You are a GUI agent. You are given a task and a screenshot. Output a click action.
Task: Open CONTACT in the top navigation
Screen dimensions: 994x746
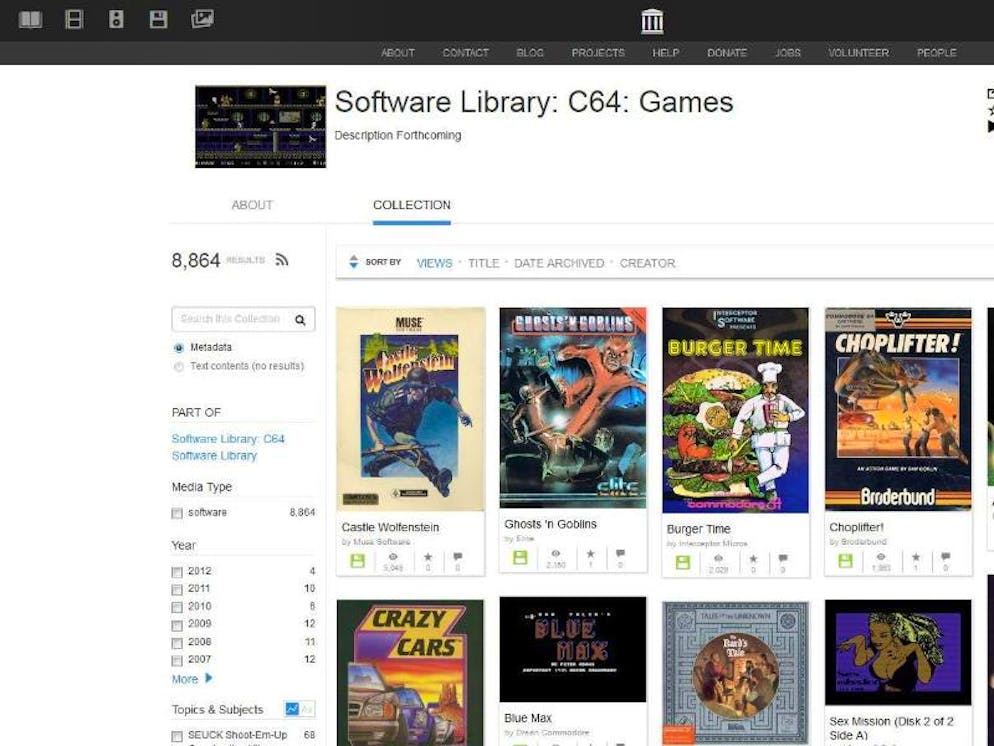465,53
